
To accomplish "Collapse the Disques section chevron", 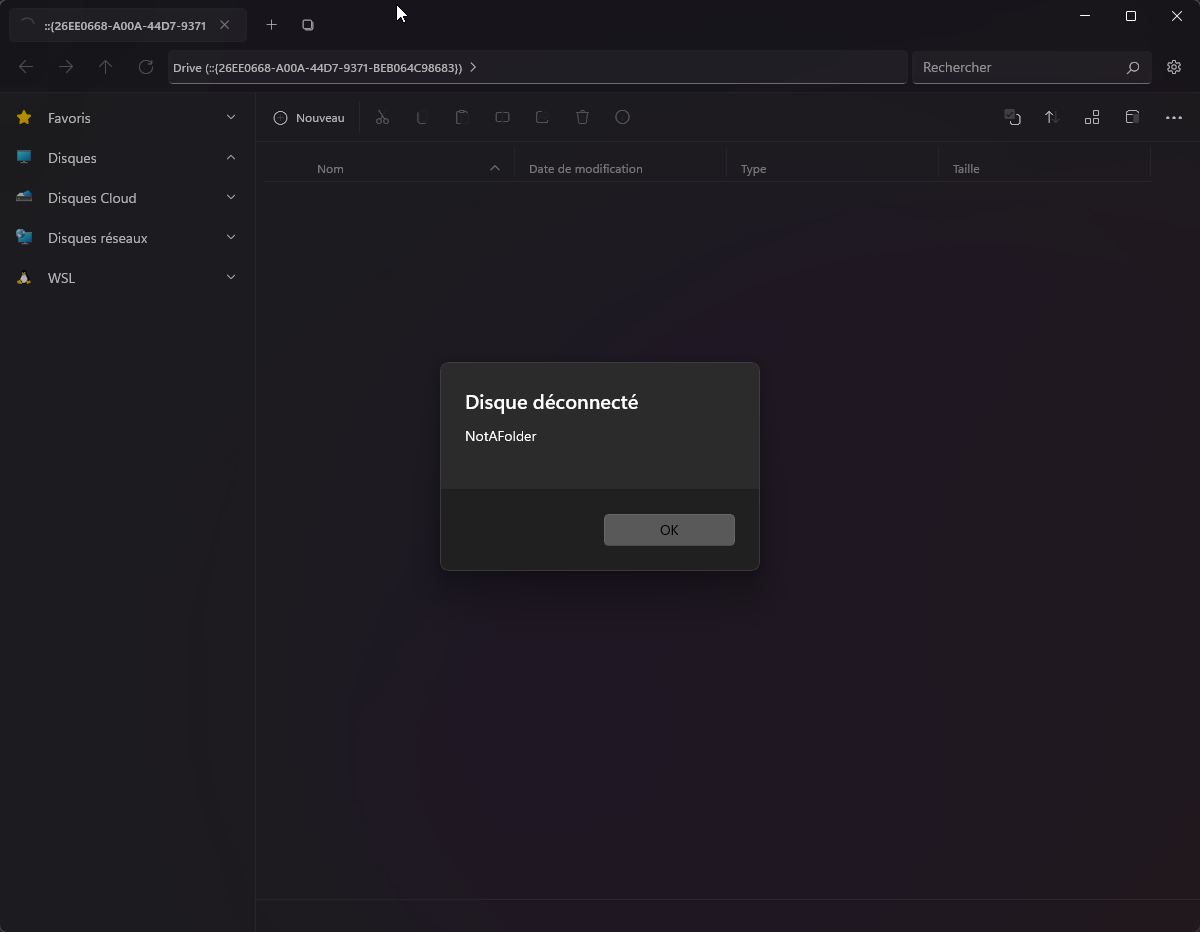I will tap(231, 157).
